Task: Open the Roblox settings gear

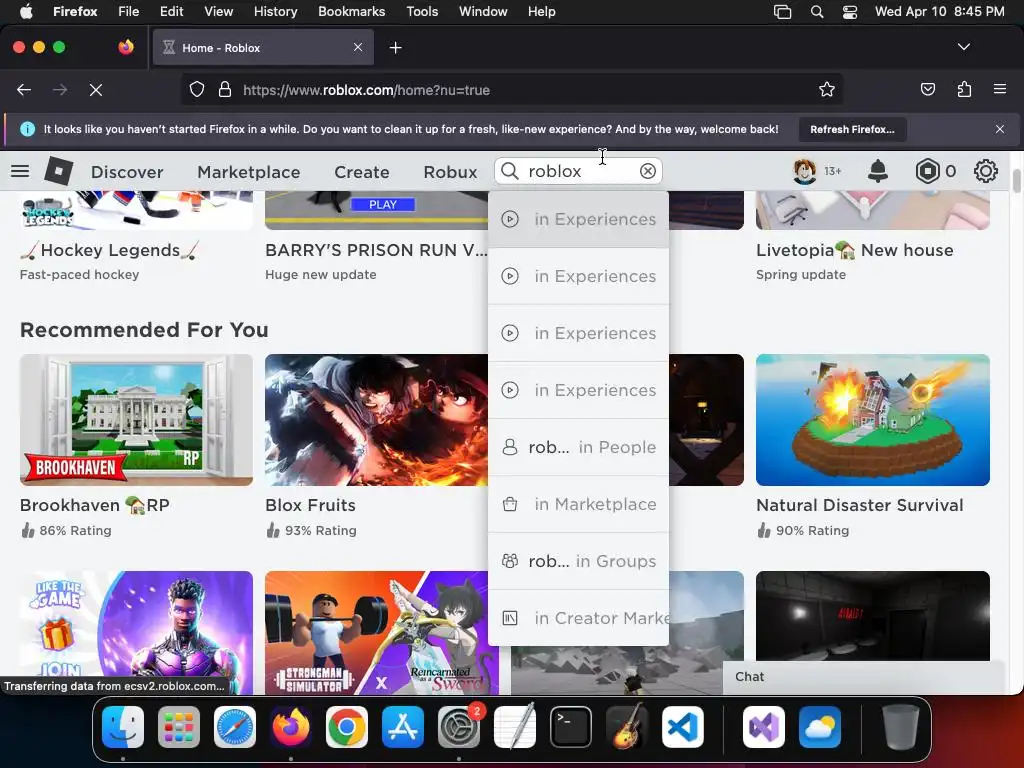Action: click(985, 171)
